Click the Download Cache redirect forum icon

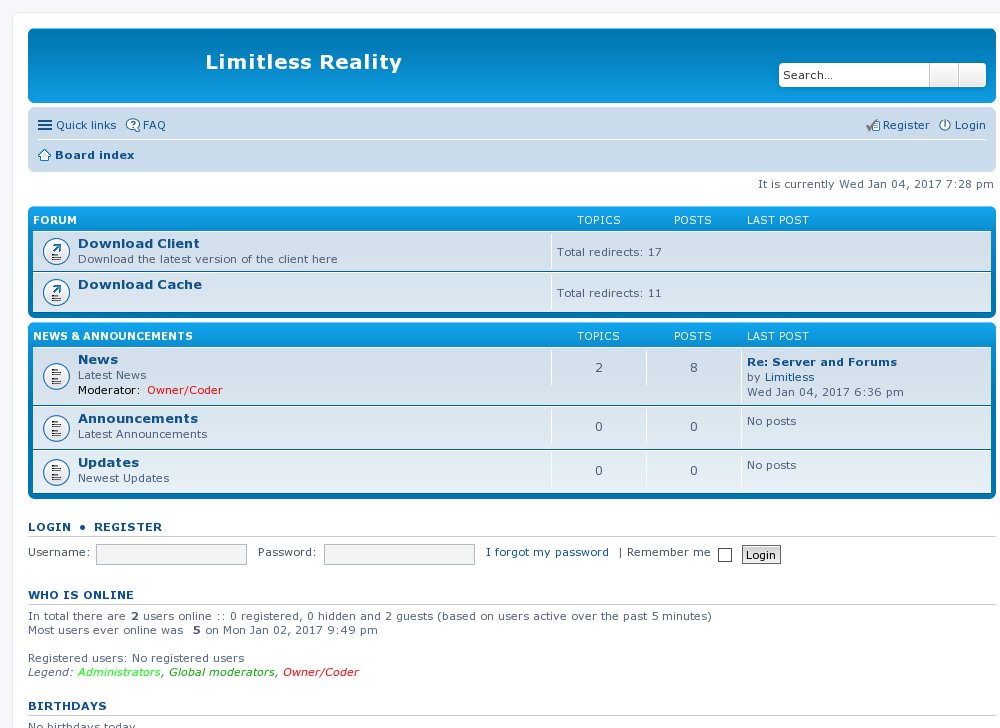tap(56, 292)
